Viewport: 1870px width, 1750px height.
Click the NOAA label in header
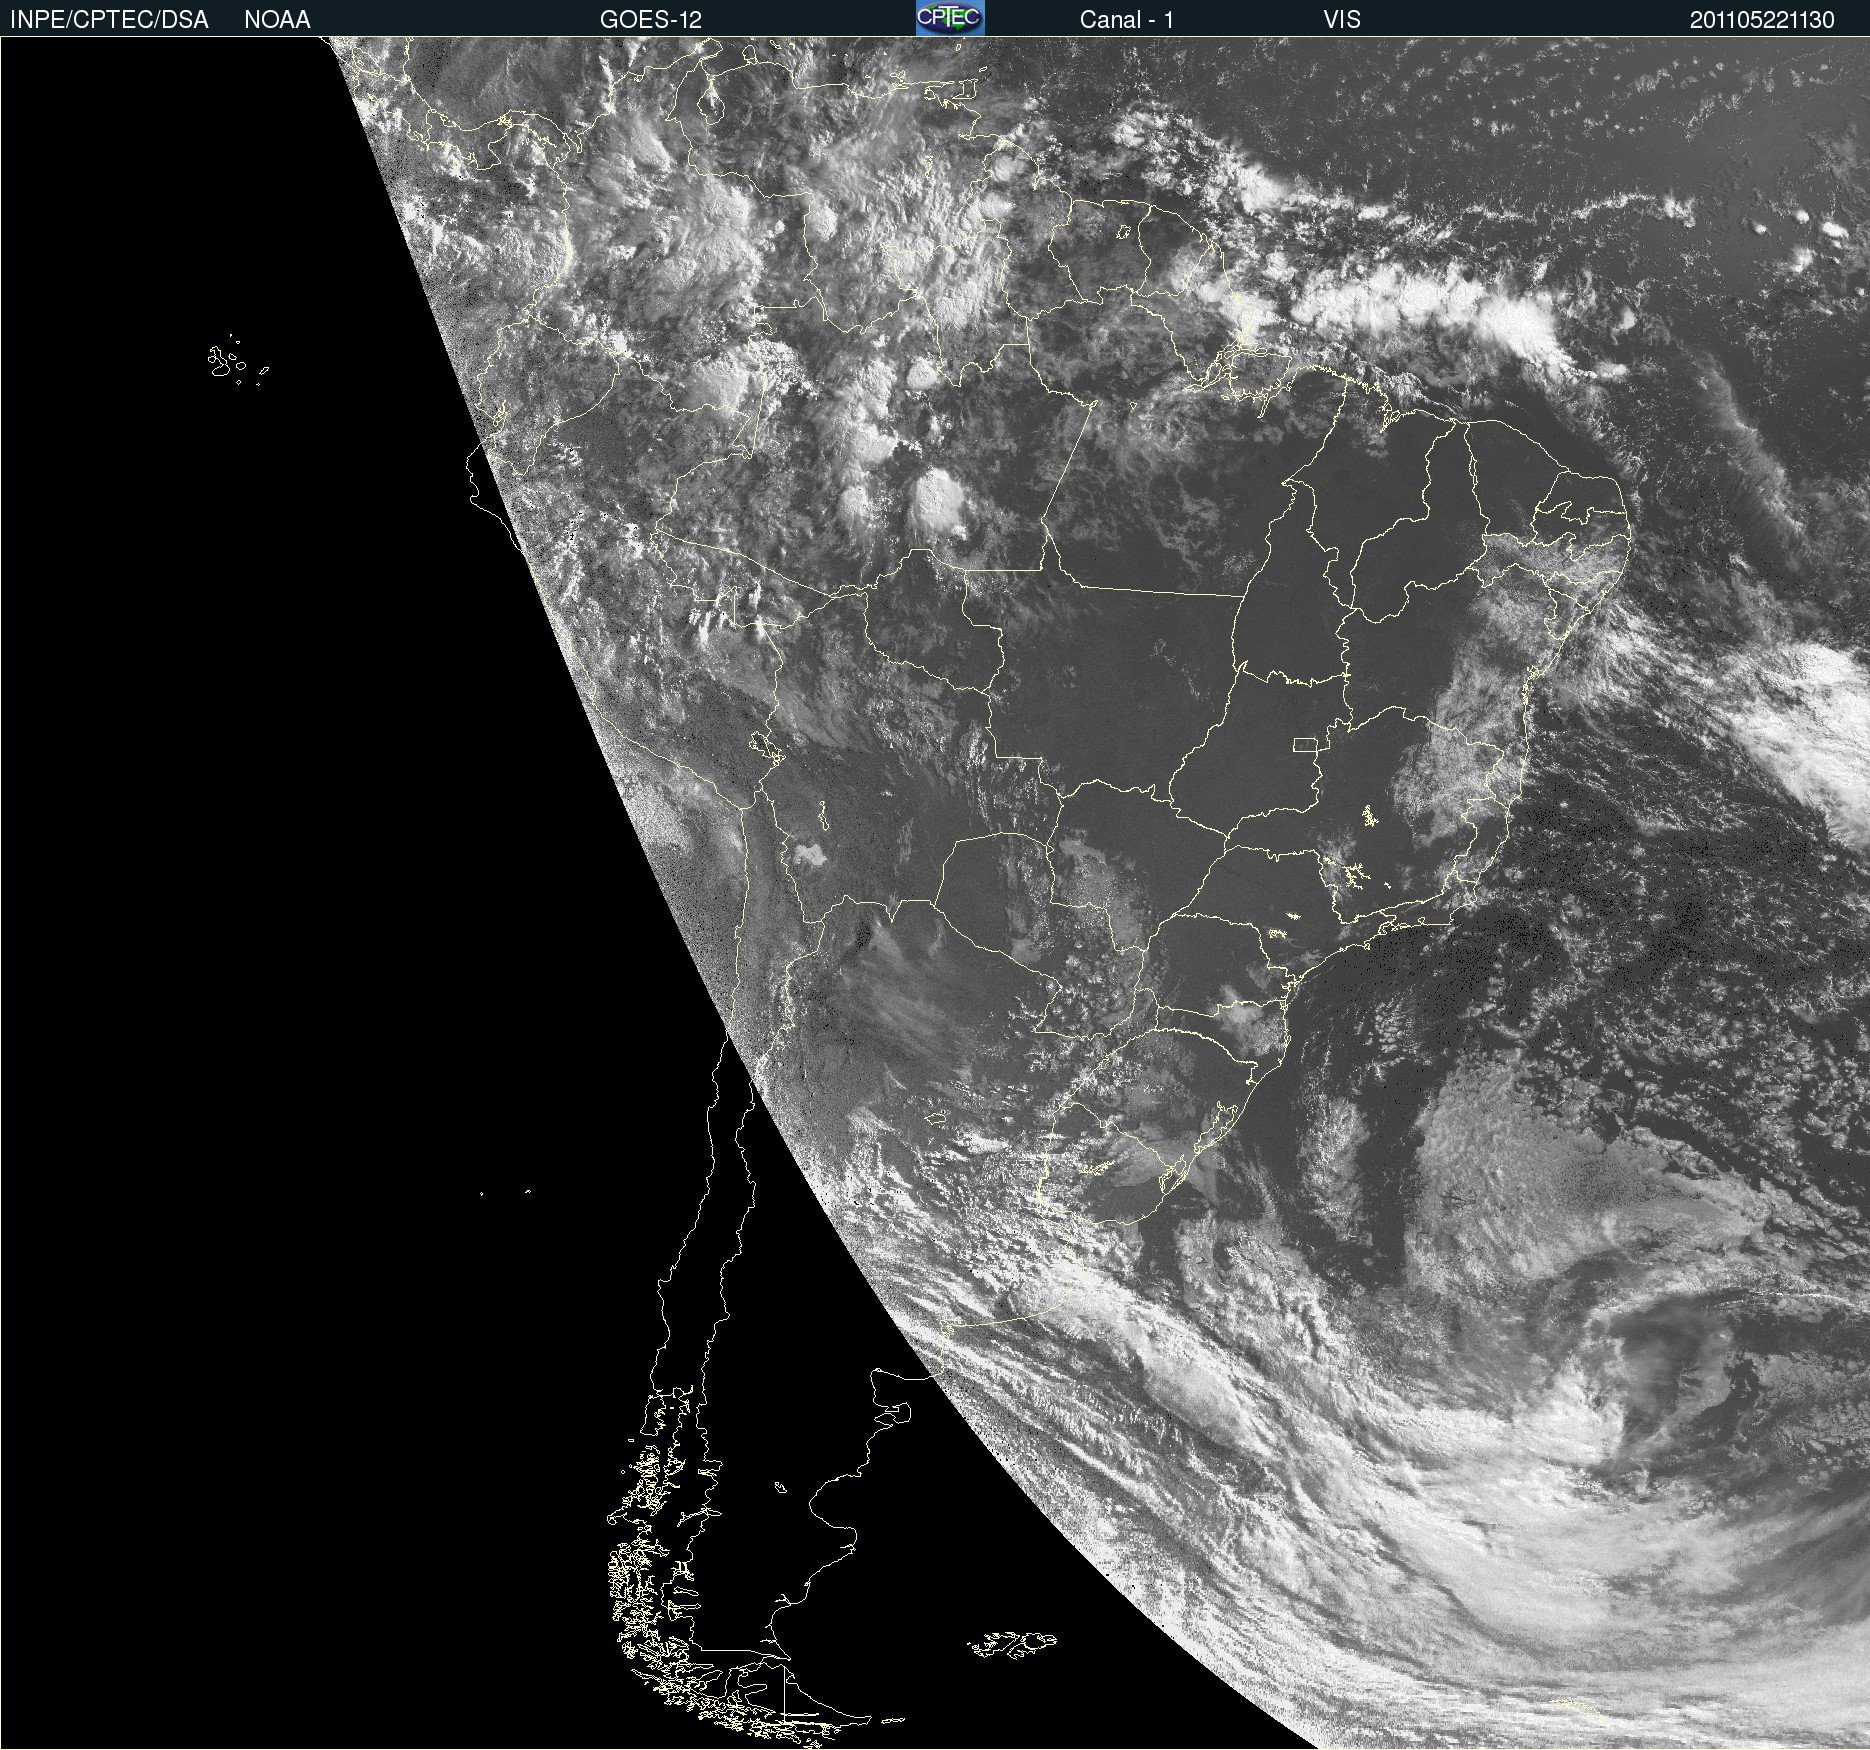(x=277, y=20)
